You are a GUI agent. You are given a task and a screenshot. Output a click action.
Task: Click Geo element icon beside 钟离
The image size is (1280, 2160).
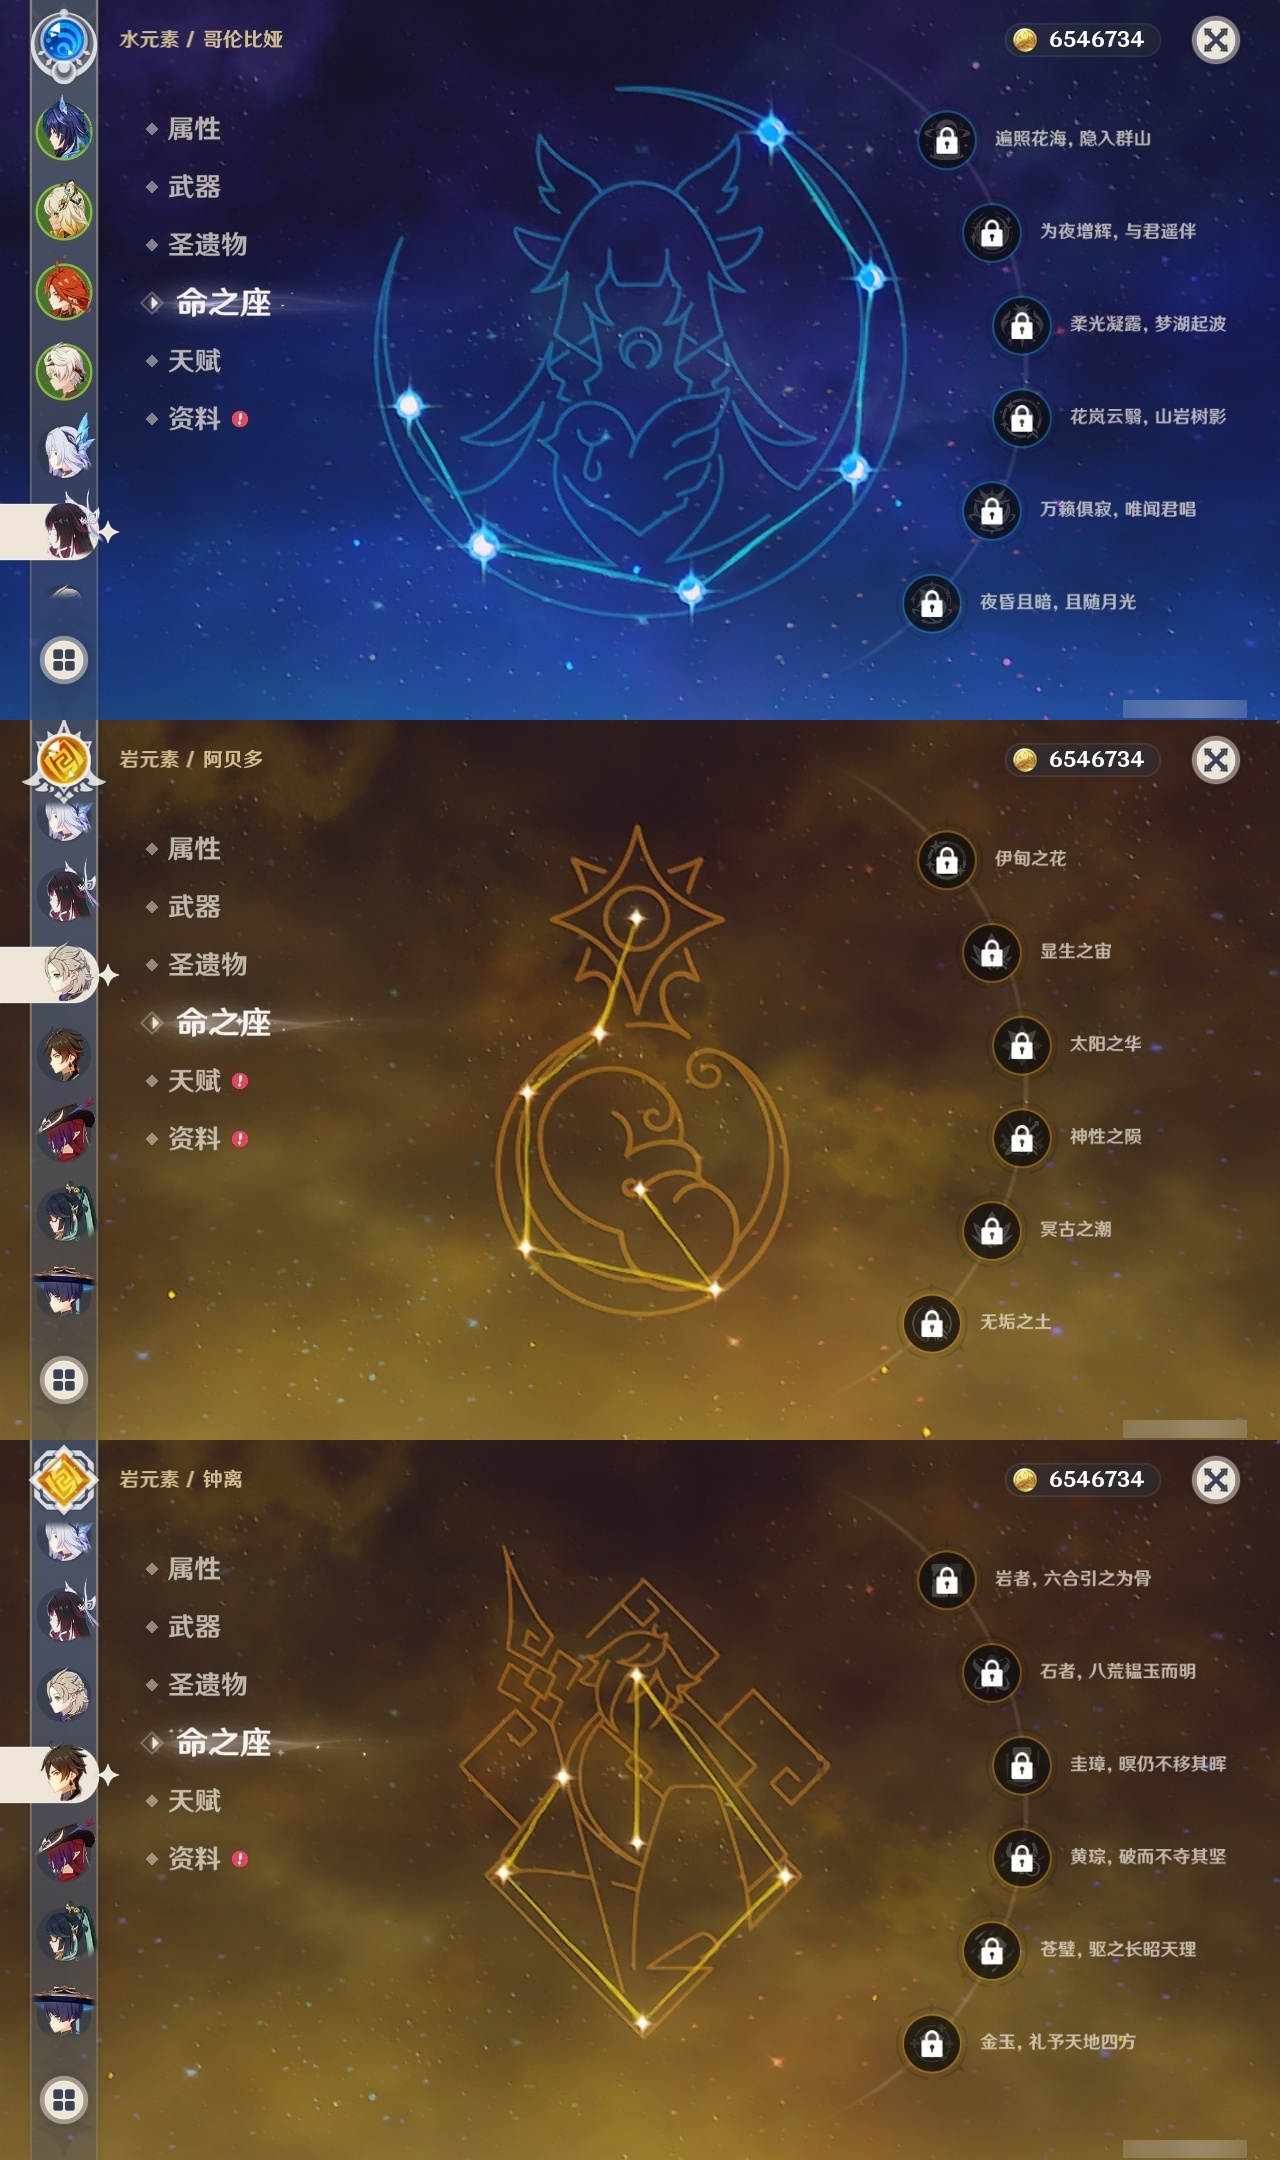(64, 1480)
